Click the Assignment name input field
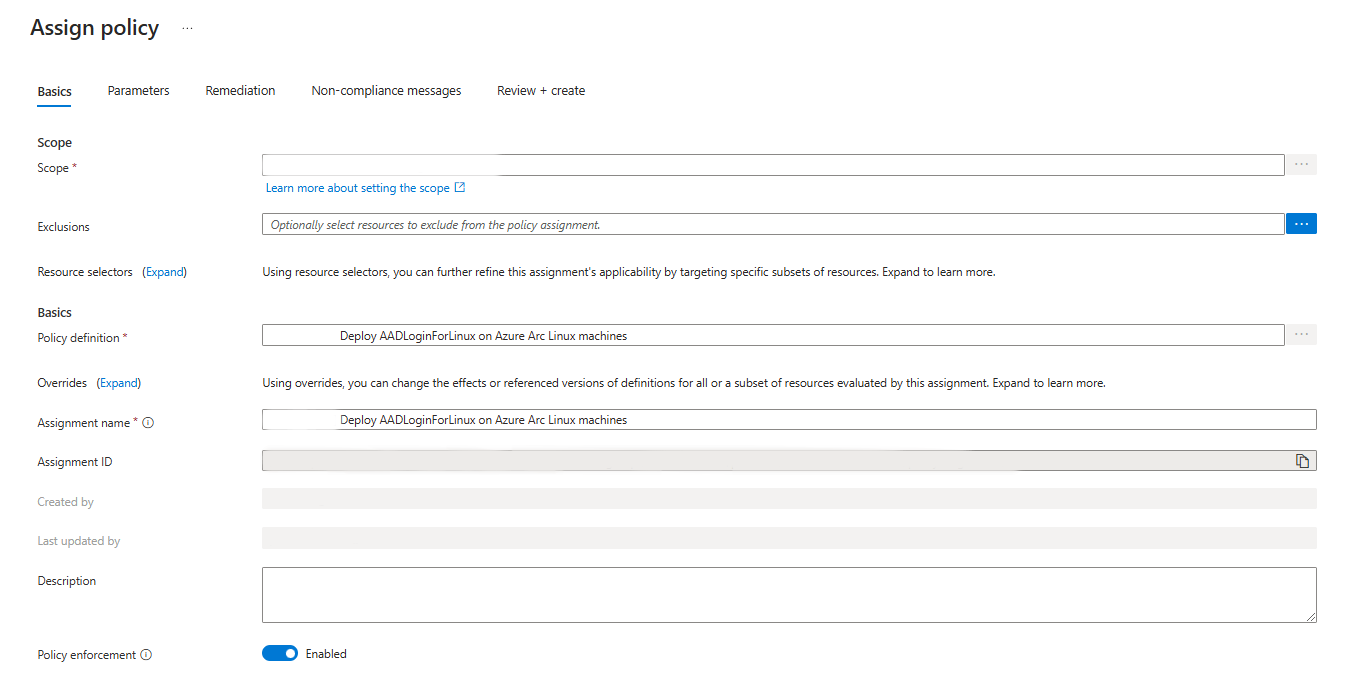Viewport: 1353px width, 688px height. coord(788,420)
